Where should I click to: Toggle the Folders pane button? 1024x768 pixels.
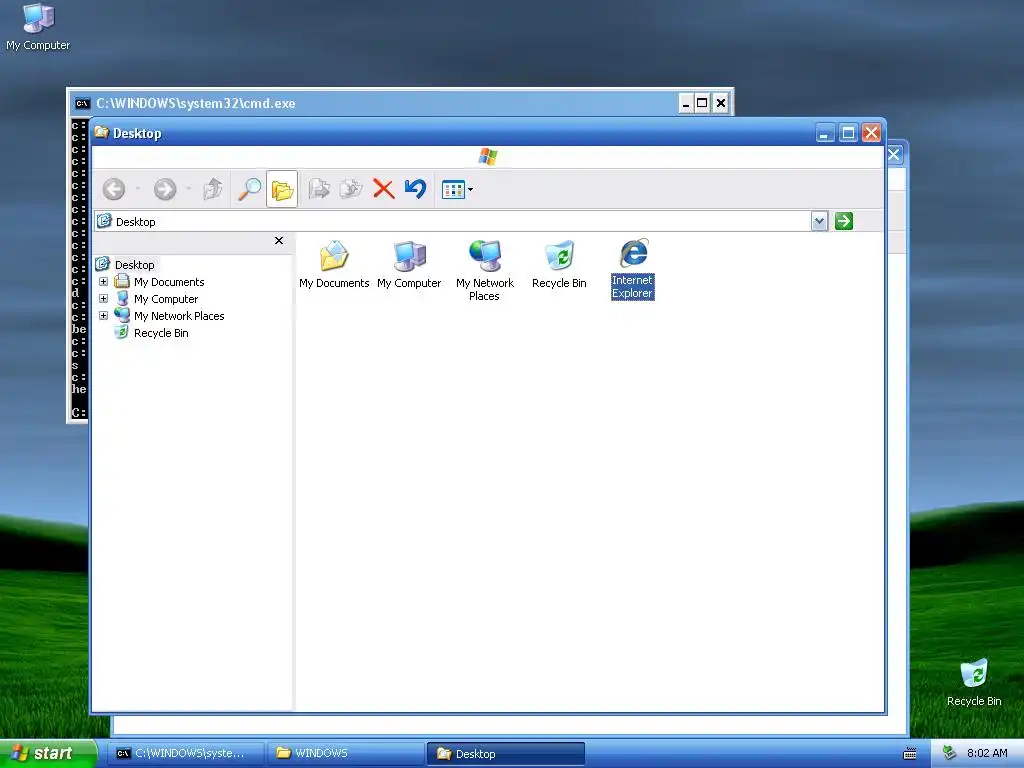(282, 189)
